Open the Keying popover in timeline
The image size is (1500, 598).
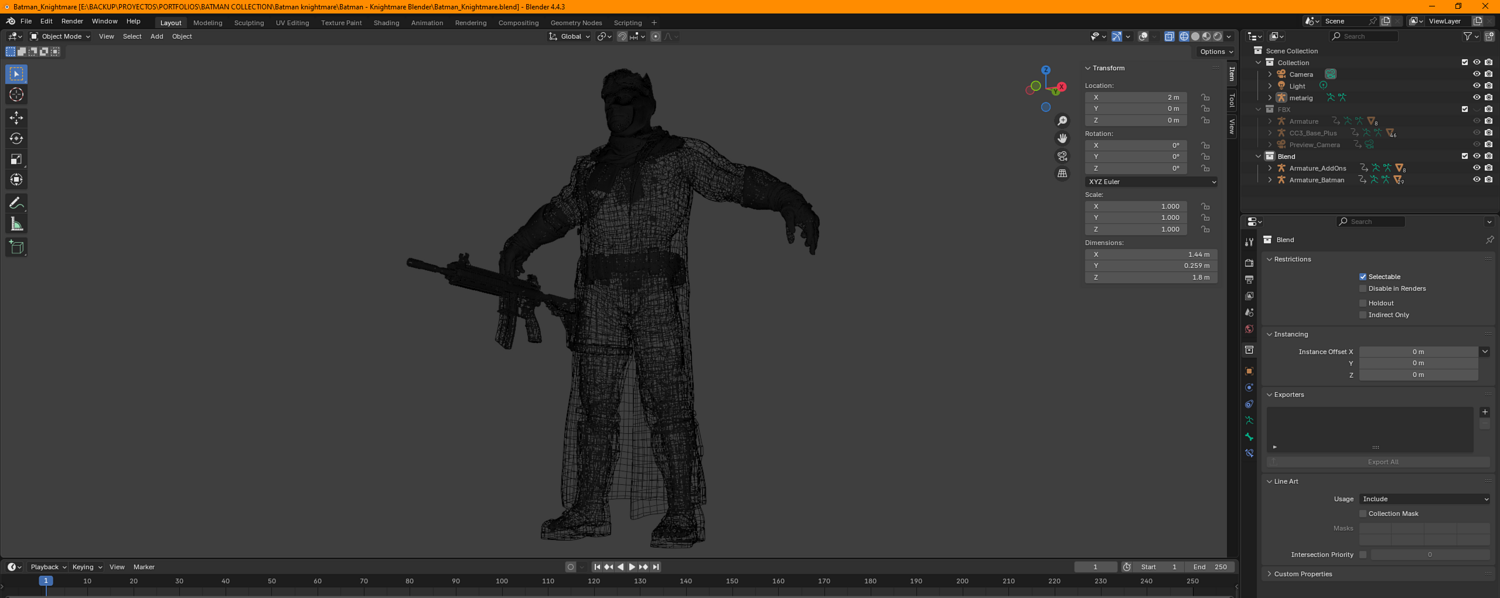pyautogui.click(x=86, y=567)
